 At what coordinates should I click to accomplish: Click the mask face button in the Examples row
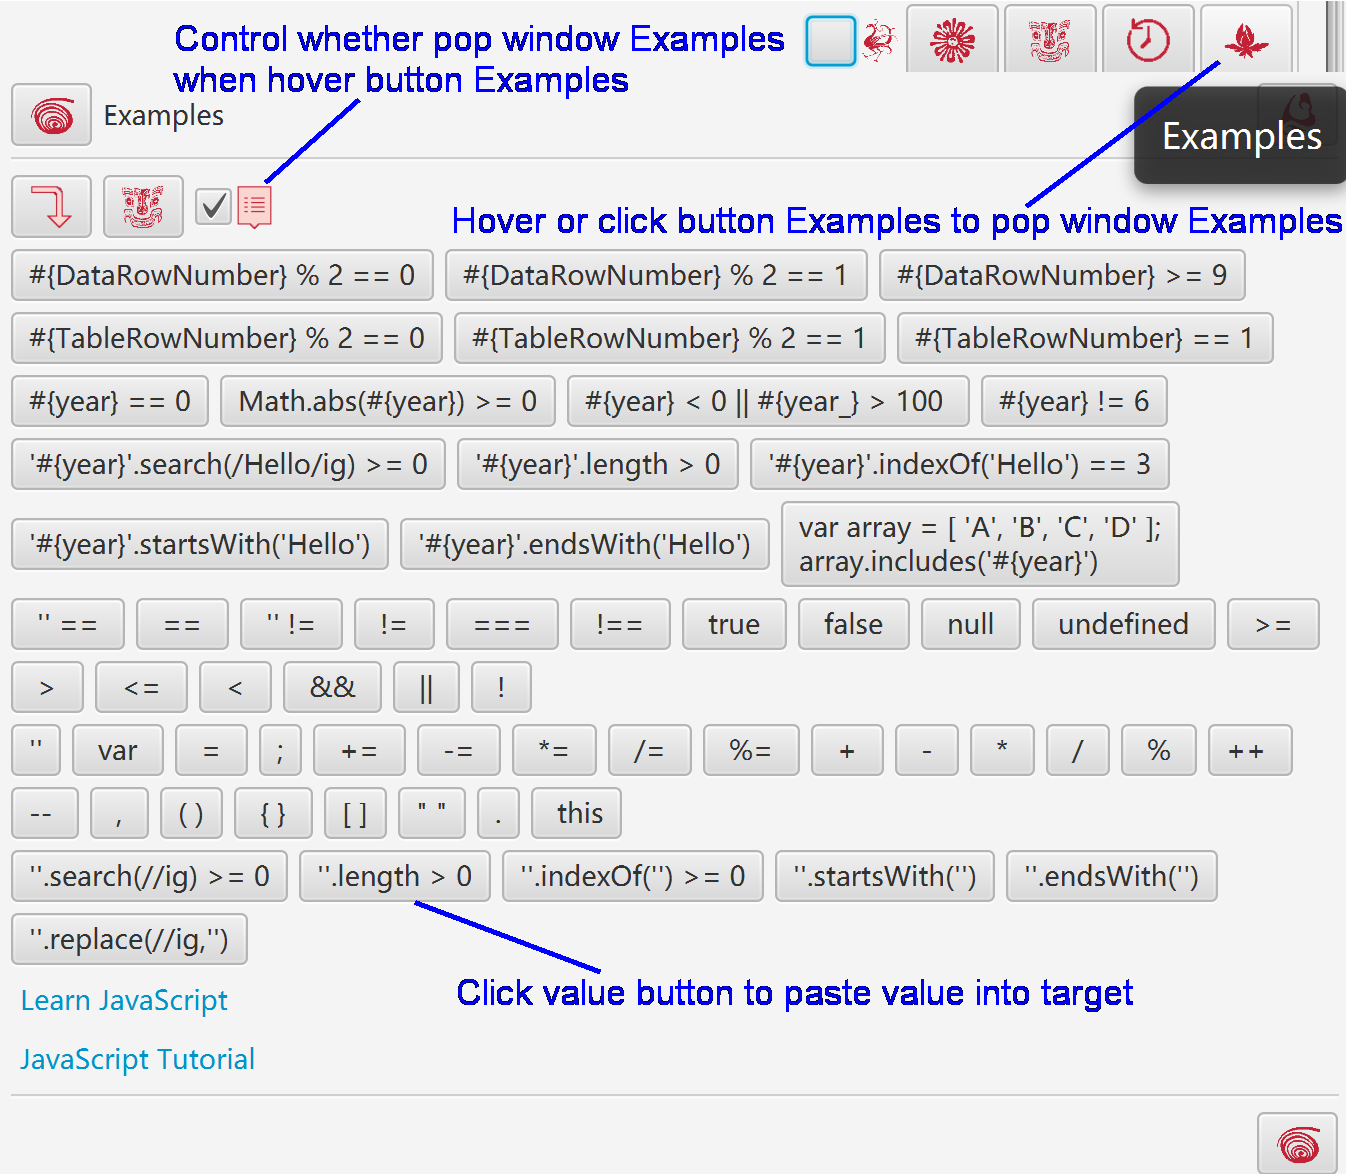click(x=143, y=206)
